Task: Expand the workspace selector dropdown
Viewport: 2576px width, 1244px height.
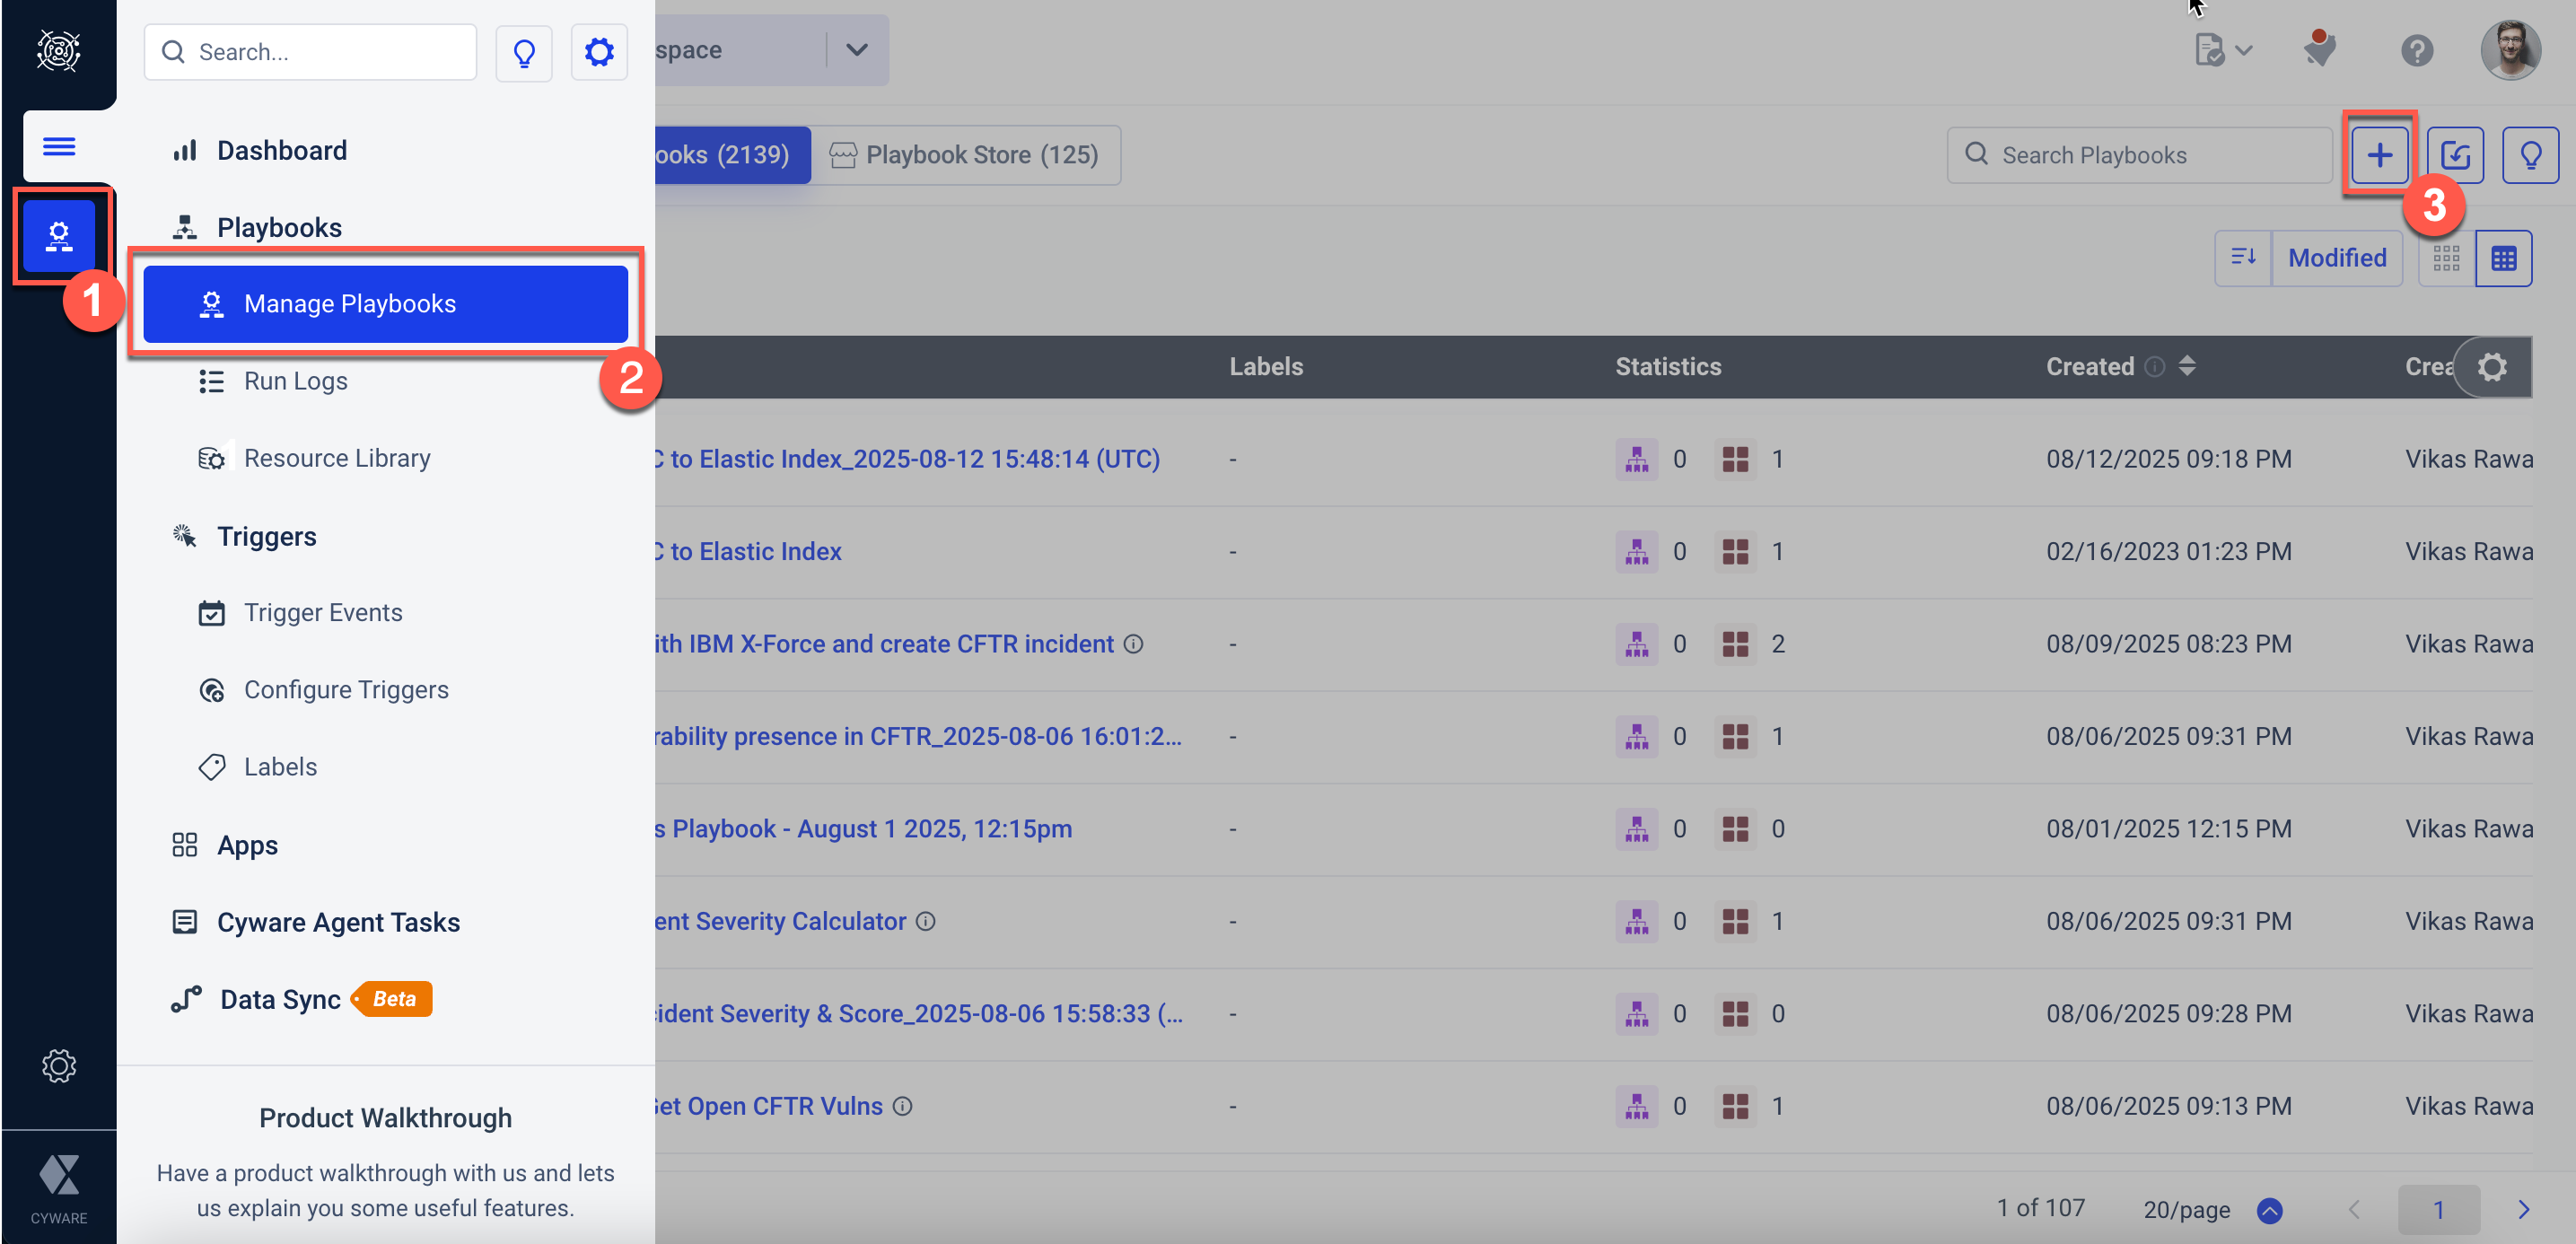Action: [856, 50]
